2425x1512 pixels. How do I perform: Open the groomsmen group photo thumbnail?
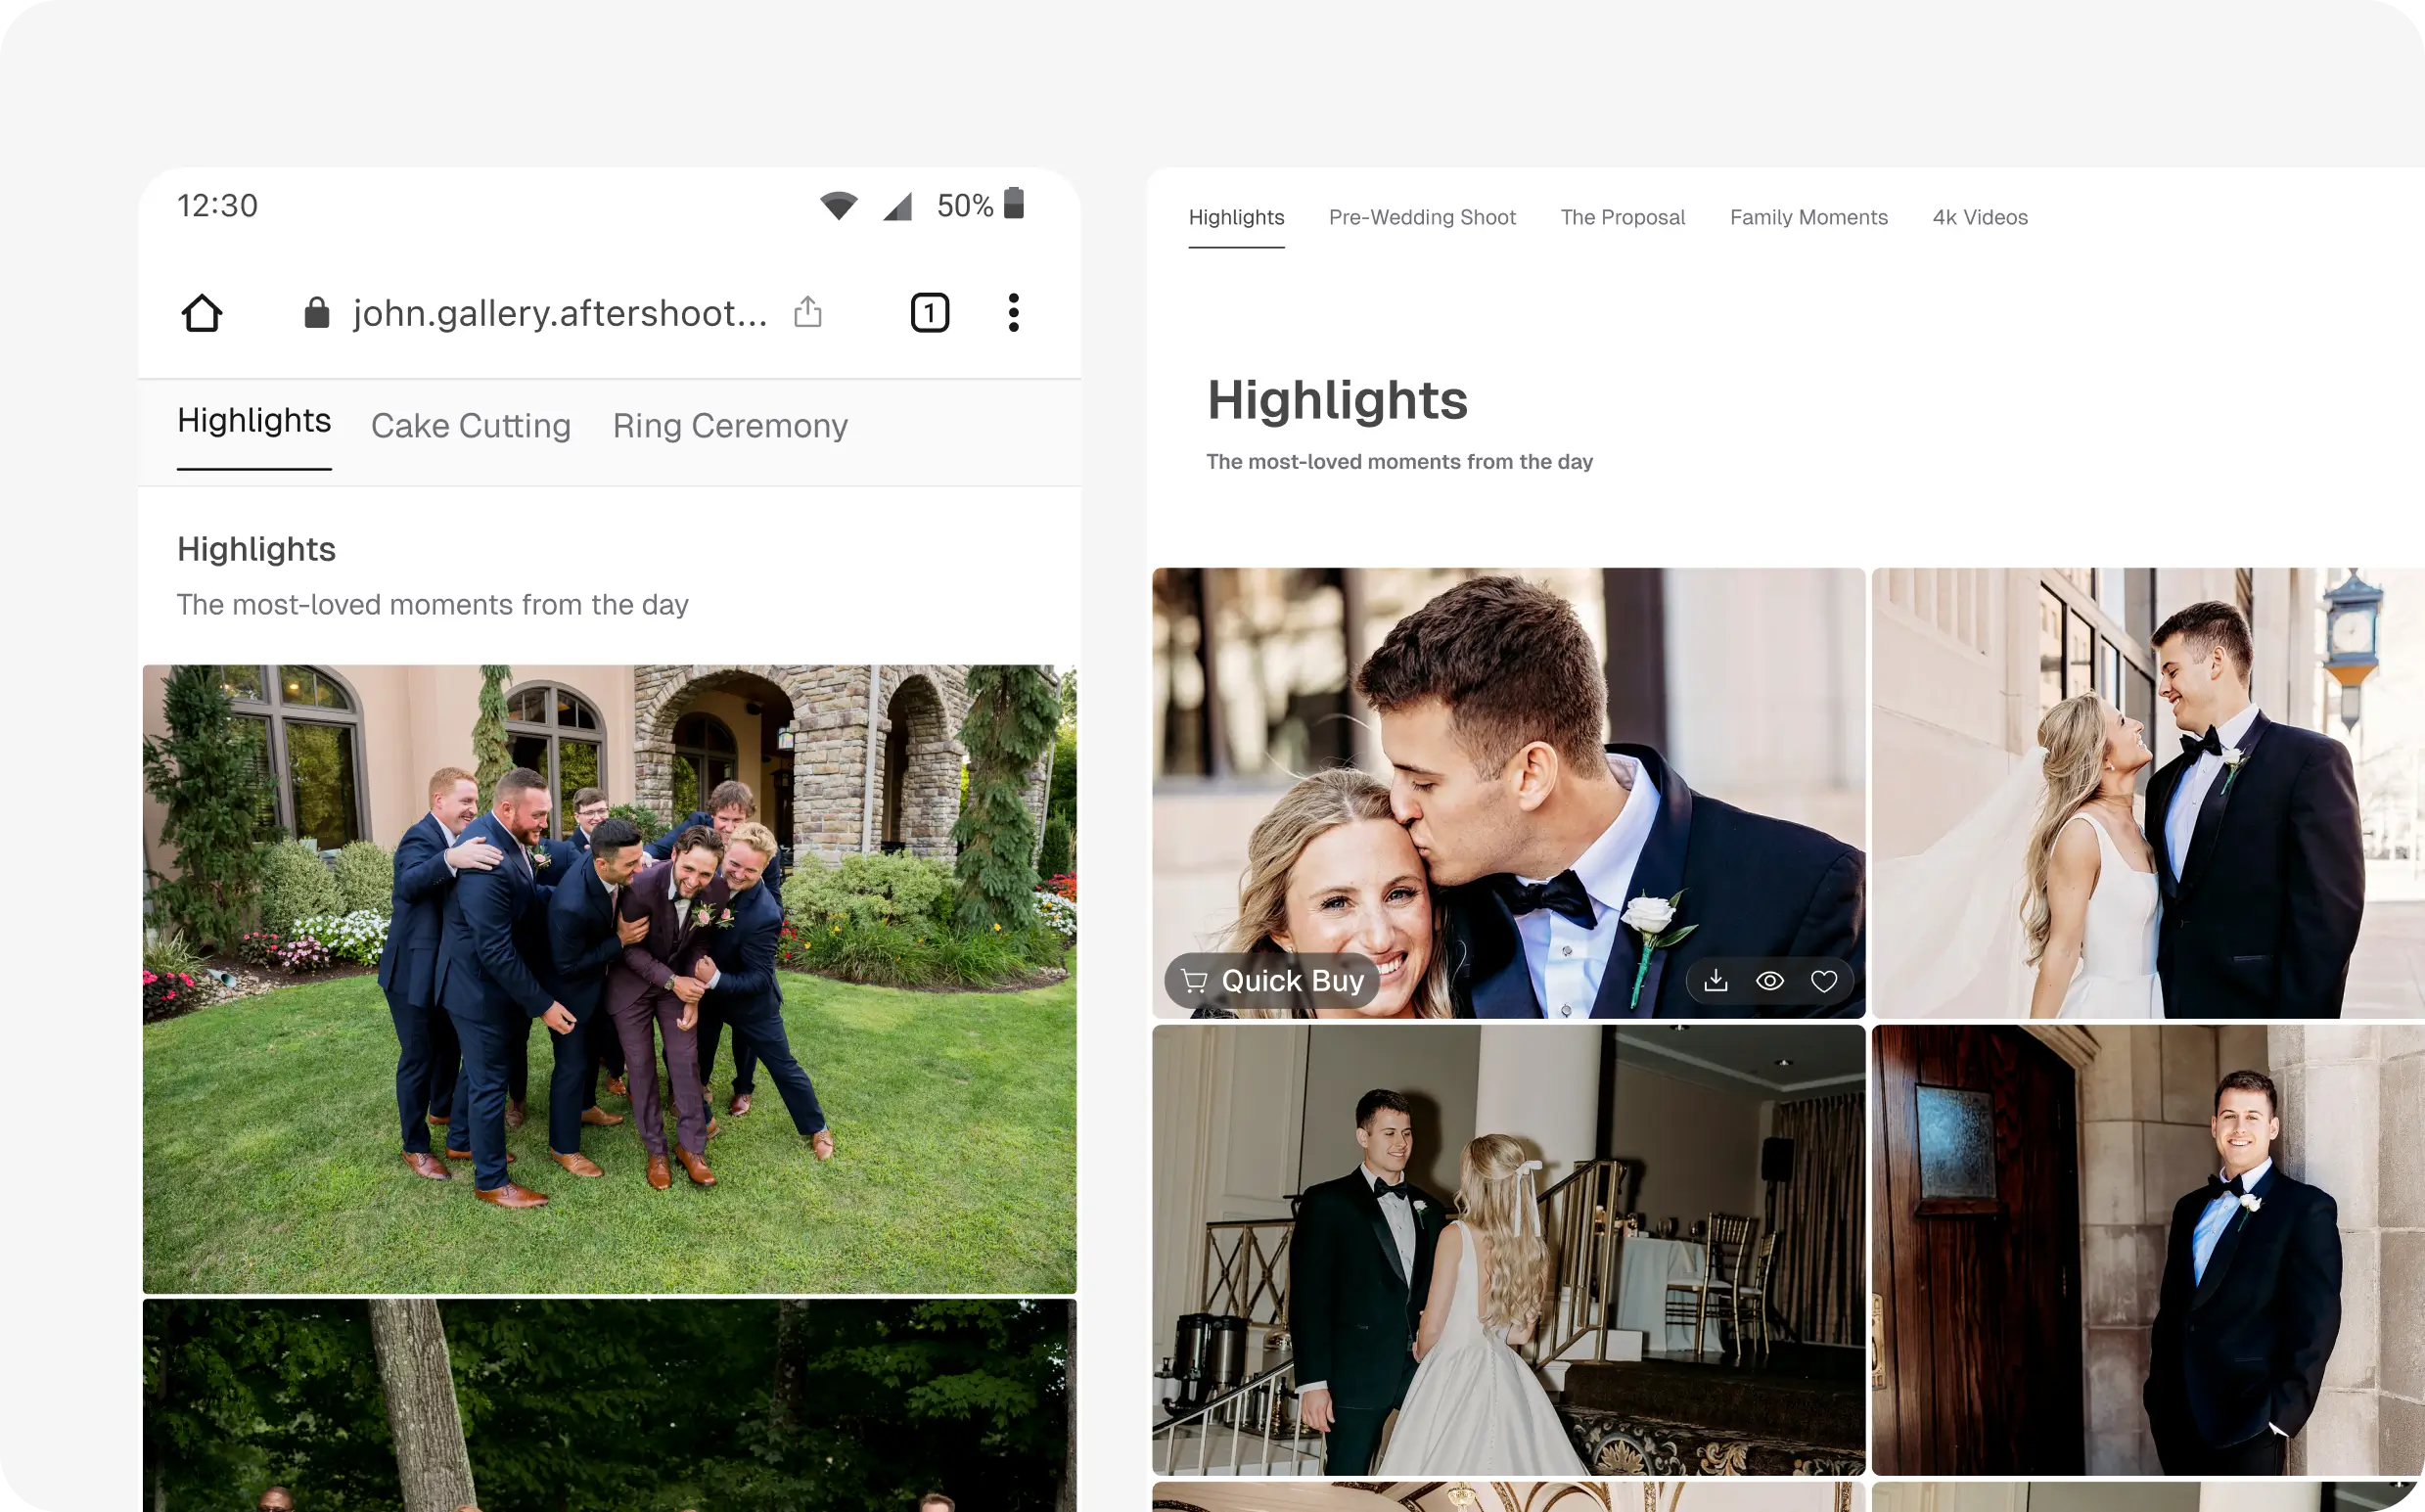(609, 980)
